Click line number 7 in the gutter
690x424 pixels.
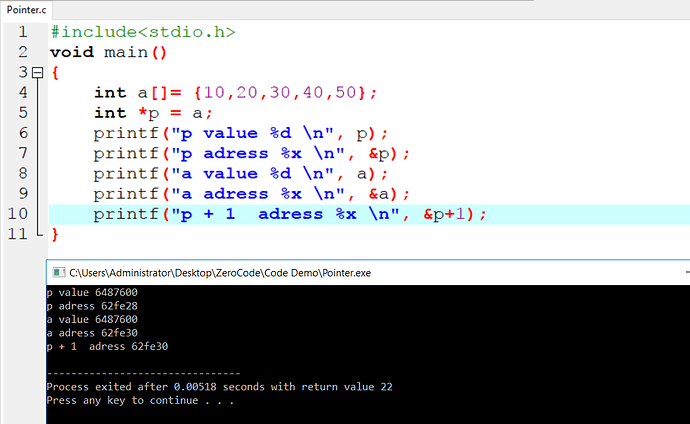click(x=22, y=153)
